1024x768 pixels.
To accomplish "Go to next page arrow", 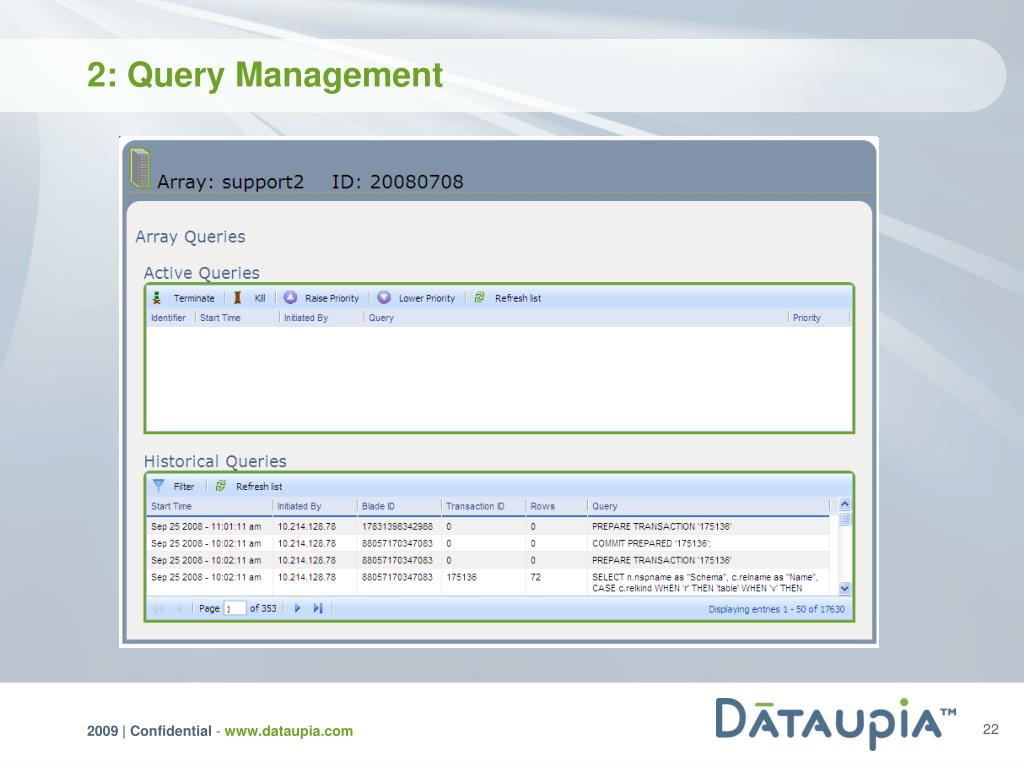I will [298, 608].
